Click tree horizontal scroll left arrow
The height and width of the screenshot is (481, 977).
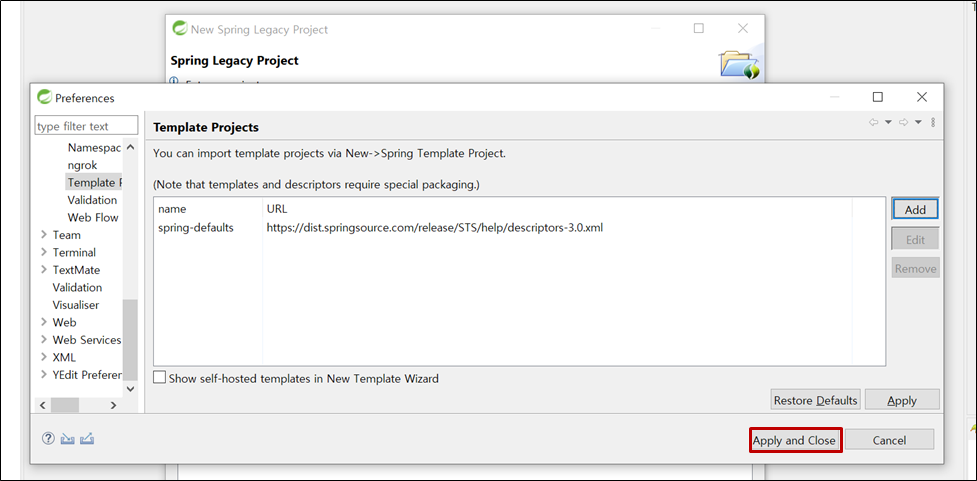click(42, 405)
